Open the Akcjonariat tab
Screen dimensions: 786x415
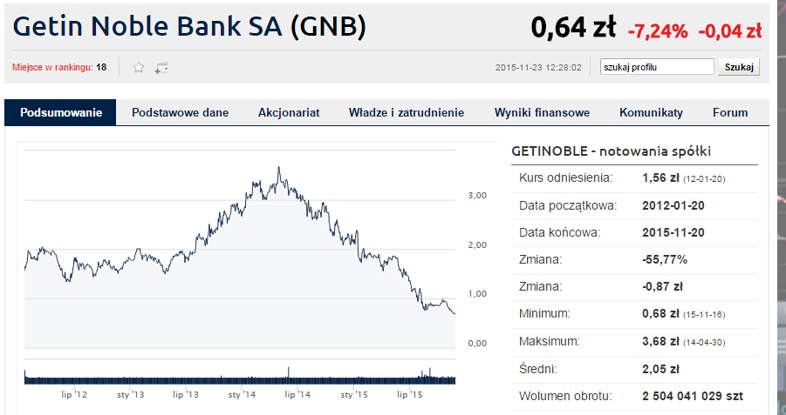point(289,112)
